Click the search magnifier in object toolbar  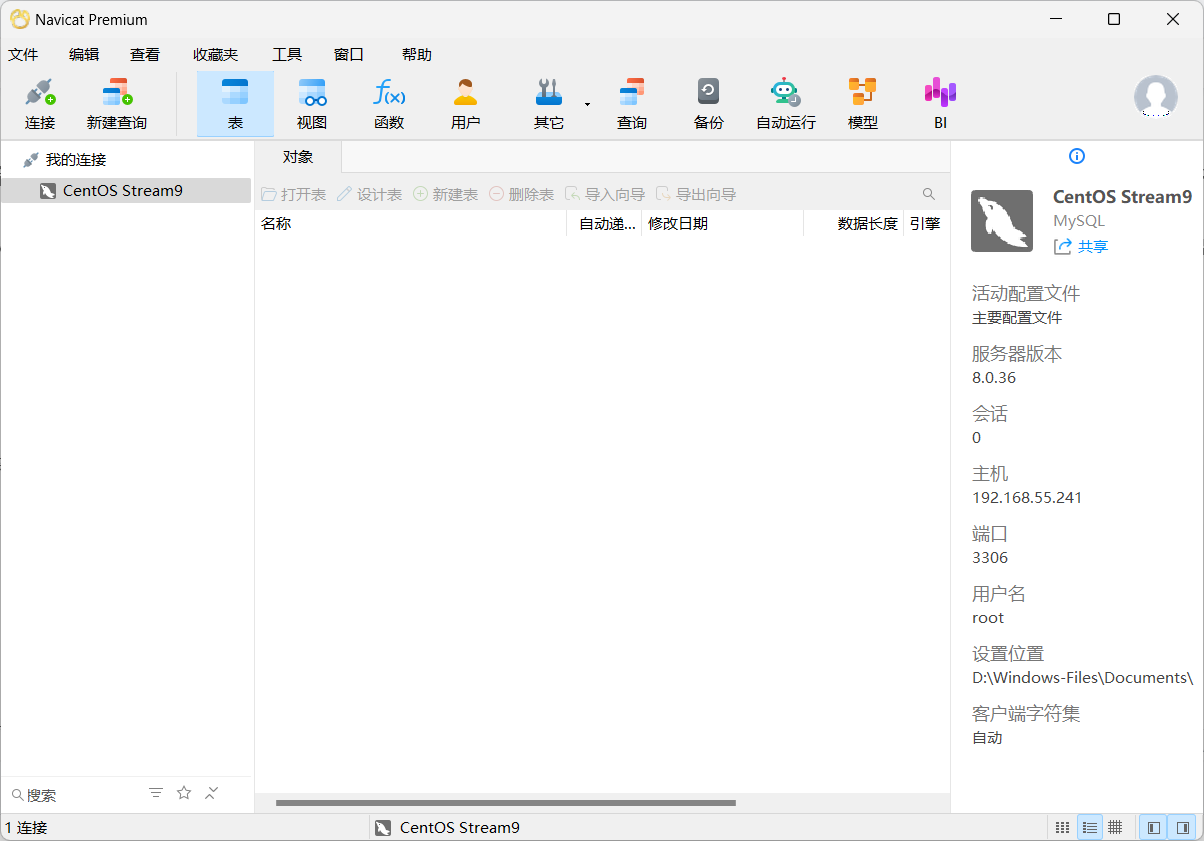coord(929,194)
